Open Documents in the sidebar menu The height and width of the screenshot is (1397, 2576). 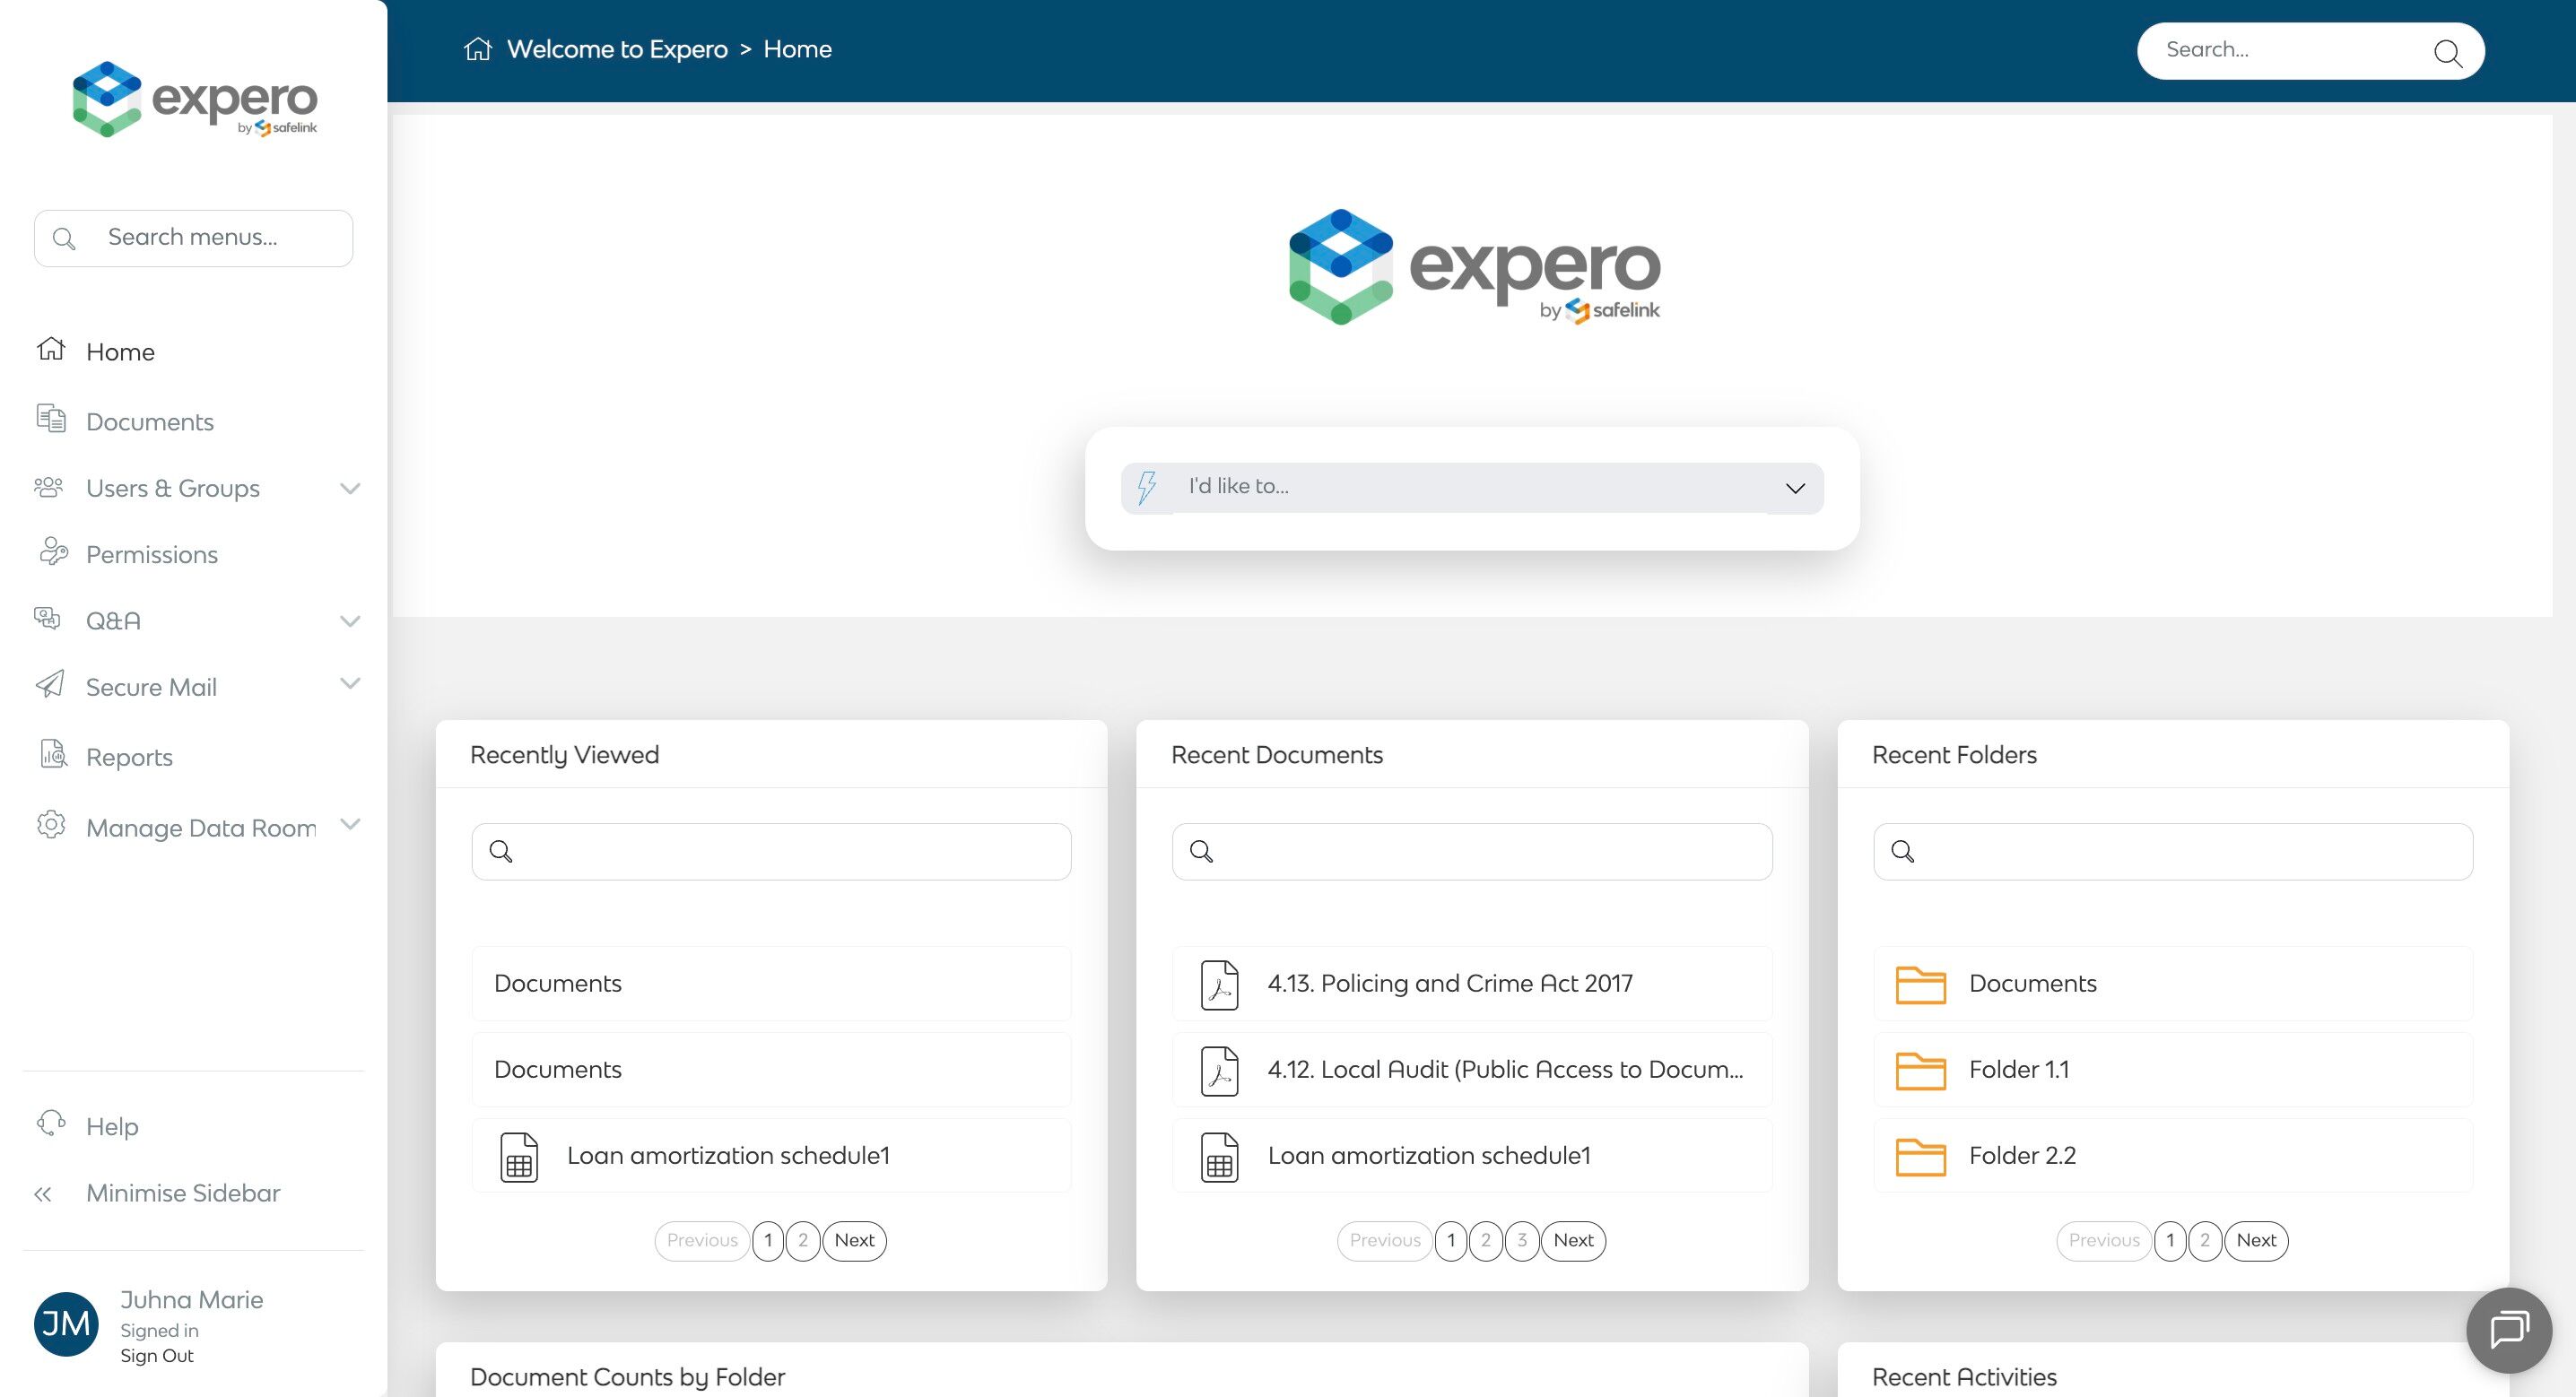coord(150,422)
